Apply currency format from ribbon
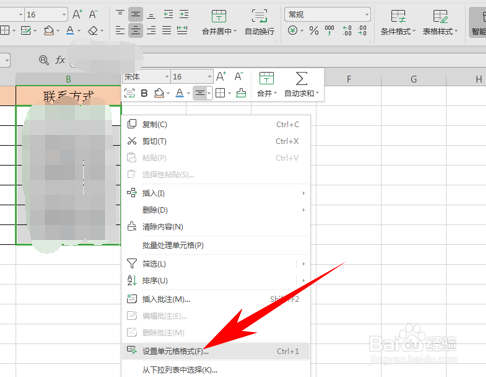The image size is (486, 377). pos(293,31)
